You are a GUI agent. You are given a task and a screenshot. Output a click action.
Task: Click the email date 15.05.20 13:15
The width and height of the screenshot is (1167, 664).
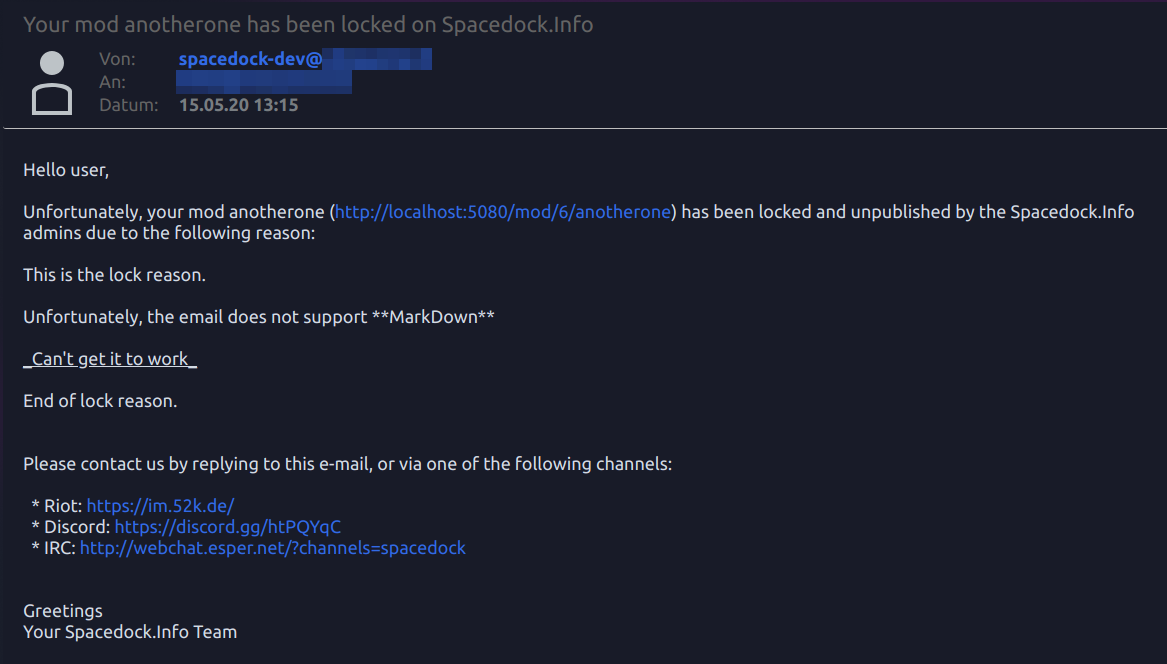pos(238,105)
